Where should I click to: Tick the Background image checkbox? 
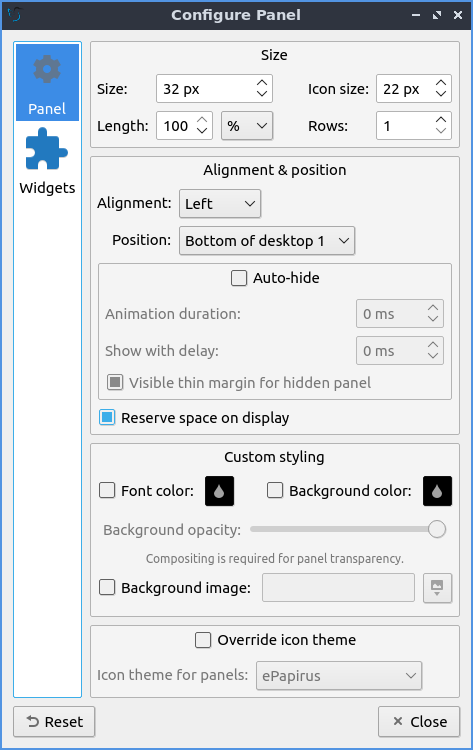tap(107, 587)
